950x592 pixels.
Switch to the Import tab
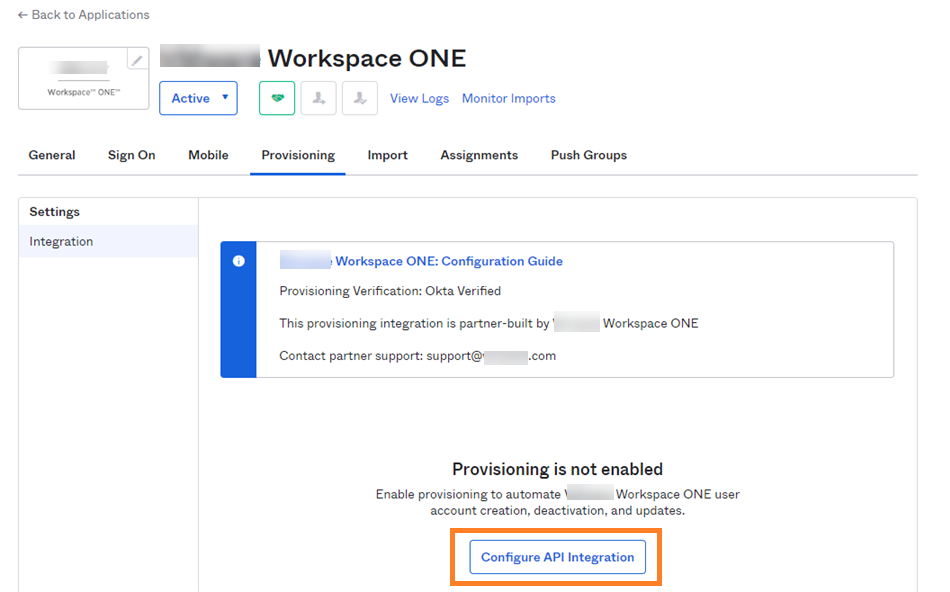pyautogui.click(x=388, y=155)
